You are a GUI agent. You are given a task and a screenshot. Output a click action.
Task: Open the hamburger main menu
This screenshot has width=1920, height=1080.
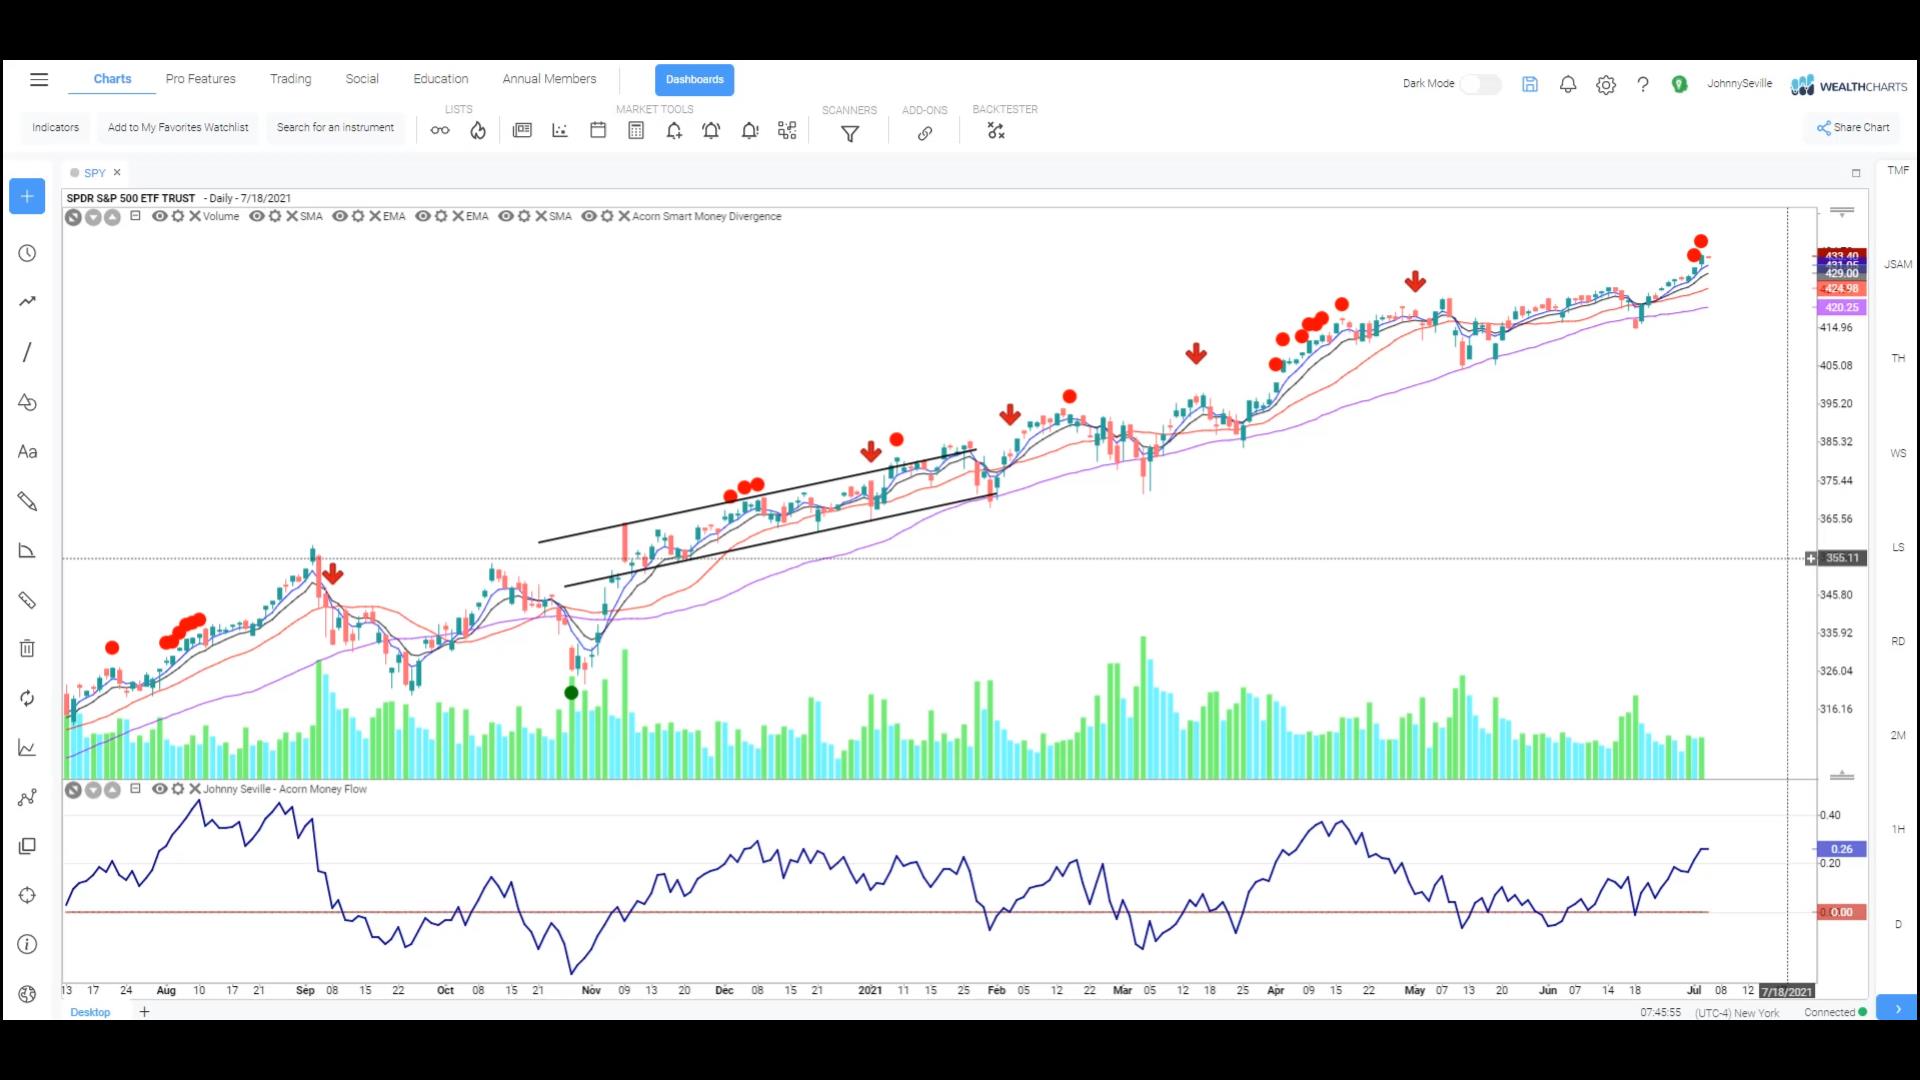(39, 80)
